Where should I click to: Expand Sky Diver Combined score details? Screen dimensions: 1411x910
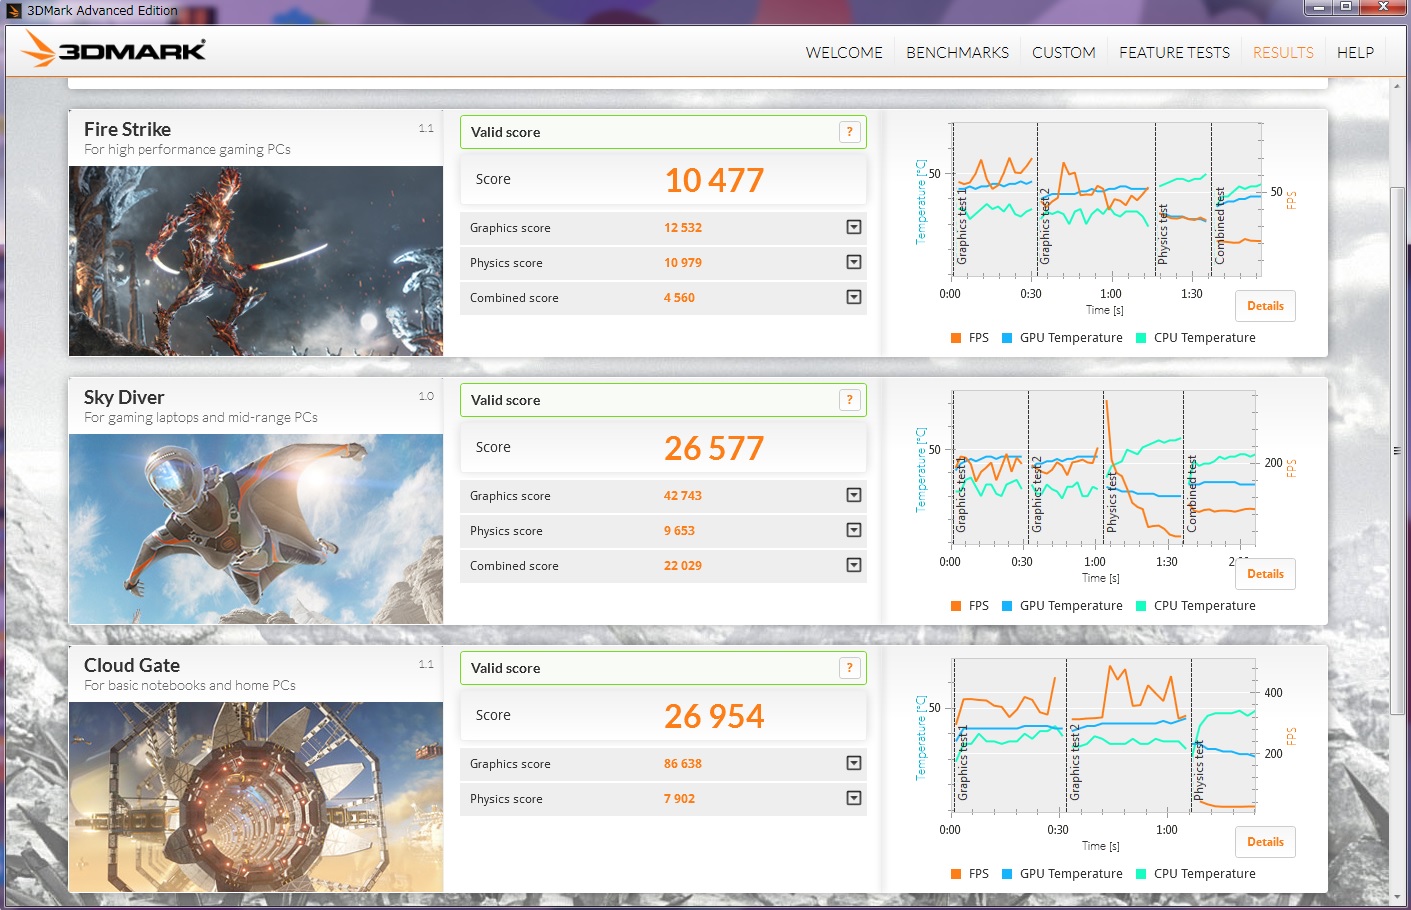pos(854,565)
